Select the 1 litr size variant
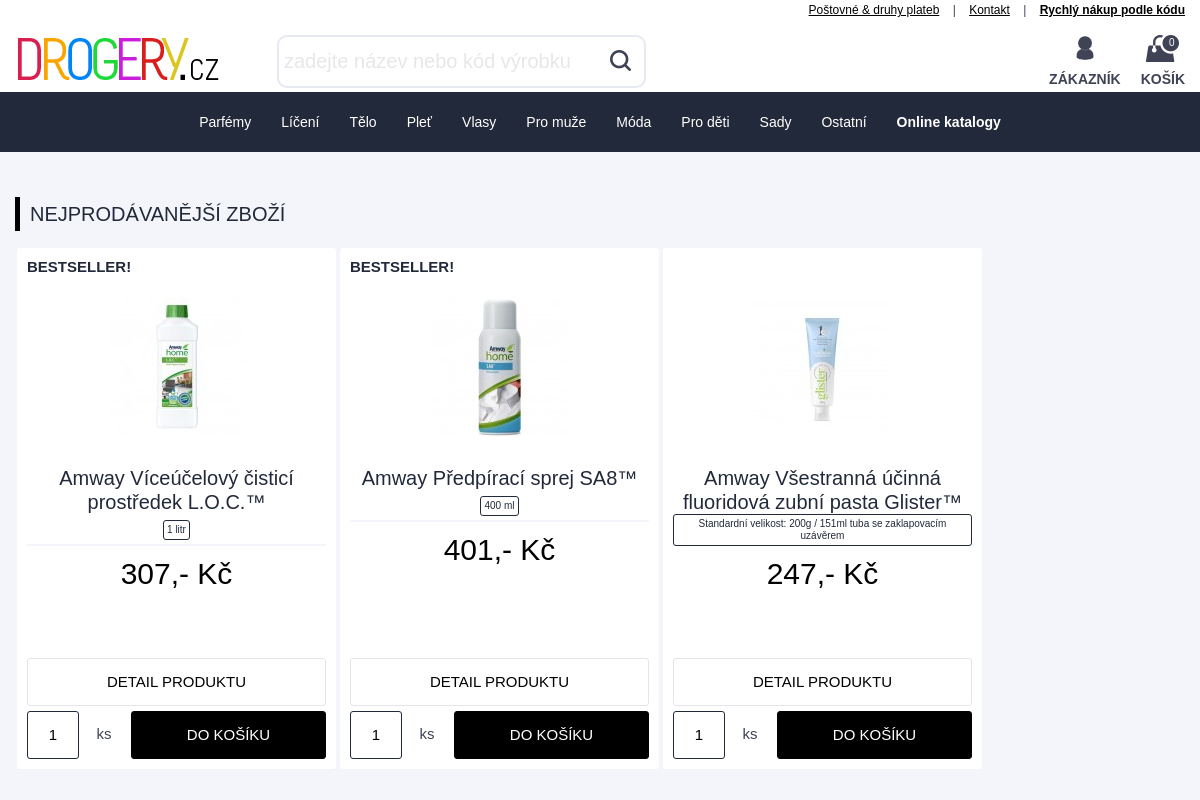The height and width of the screenshot is (800, 1200). [176, 530]
